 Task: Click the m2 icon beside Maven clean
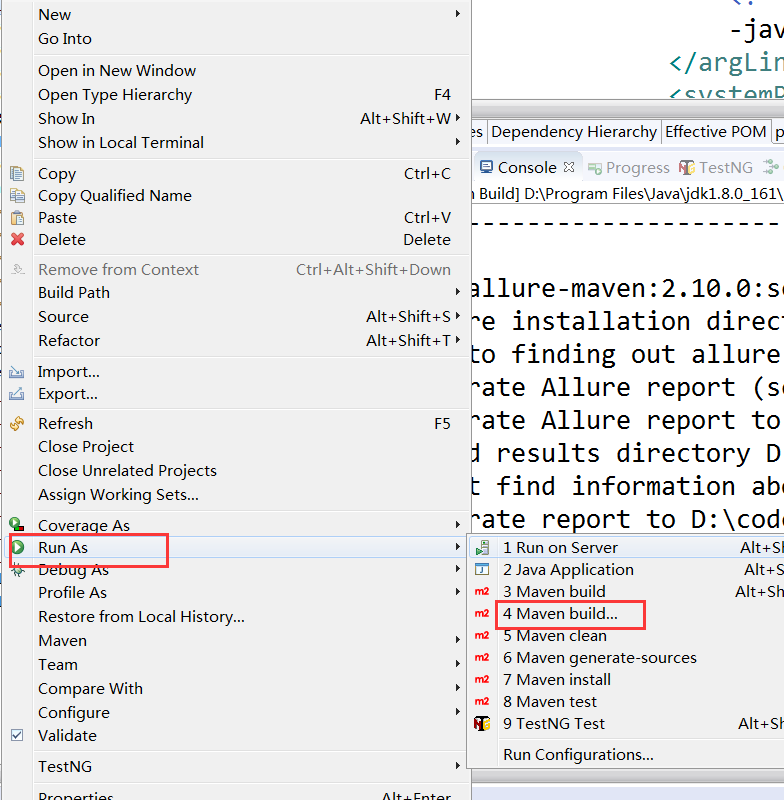pos(482,636)
